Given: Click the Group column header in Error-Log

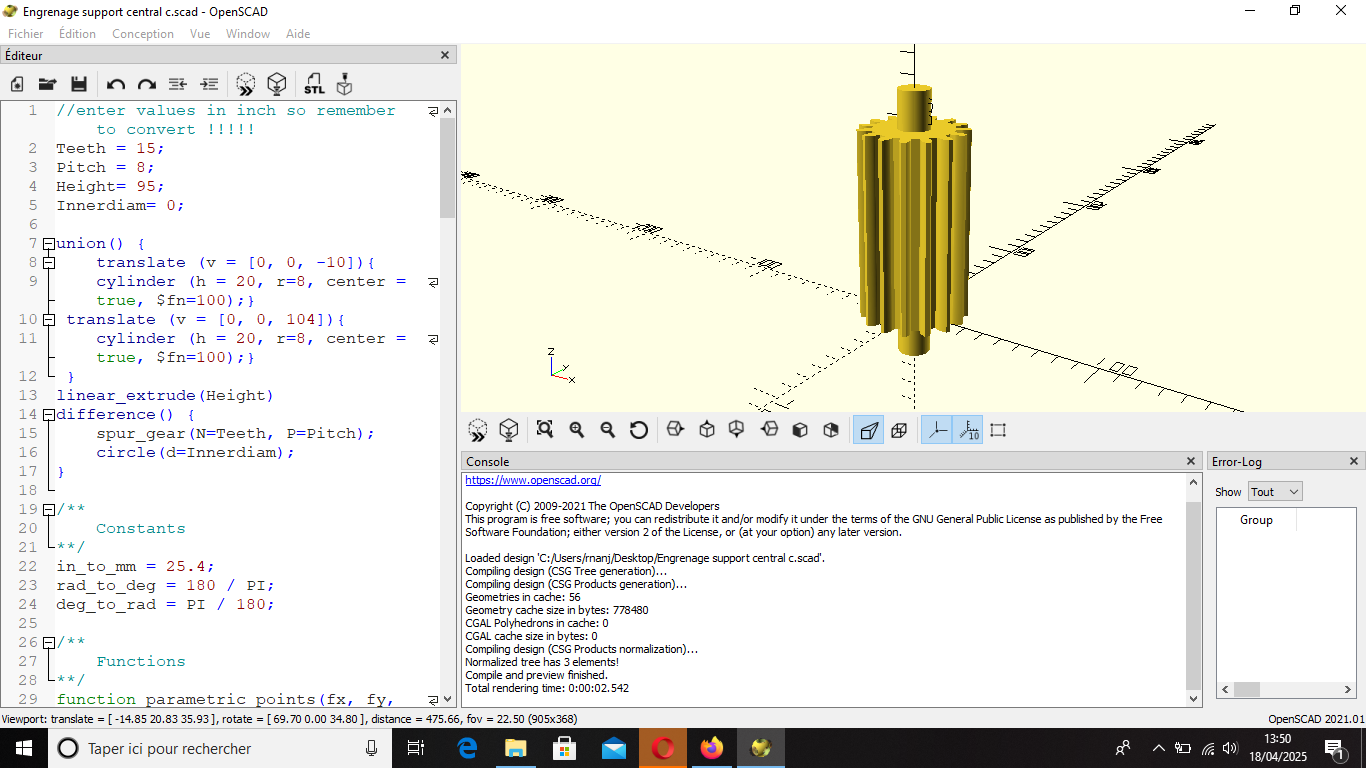Looking at the screenshot, I should (1256, 520).
